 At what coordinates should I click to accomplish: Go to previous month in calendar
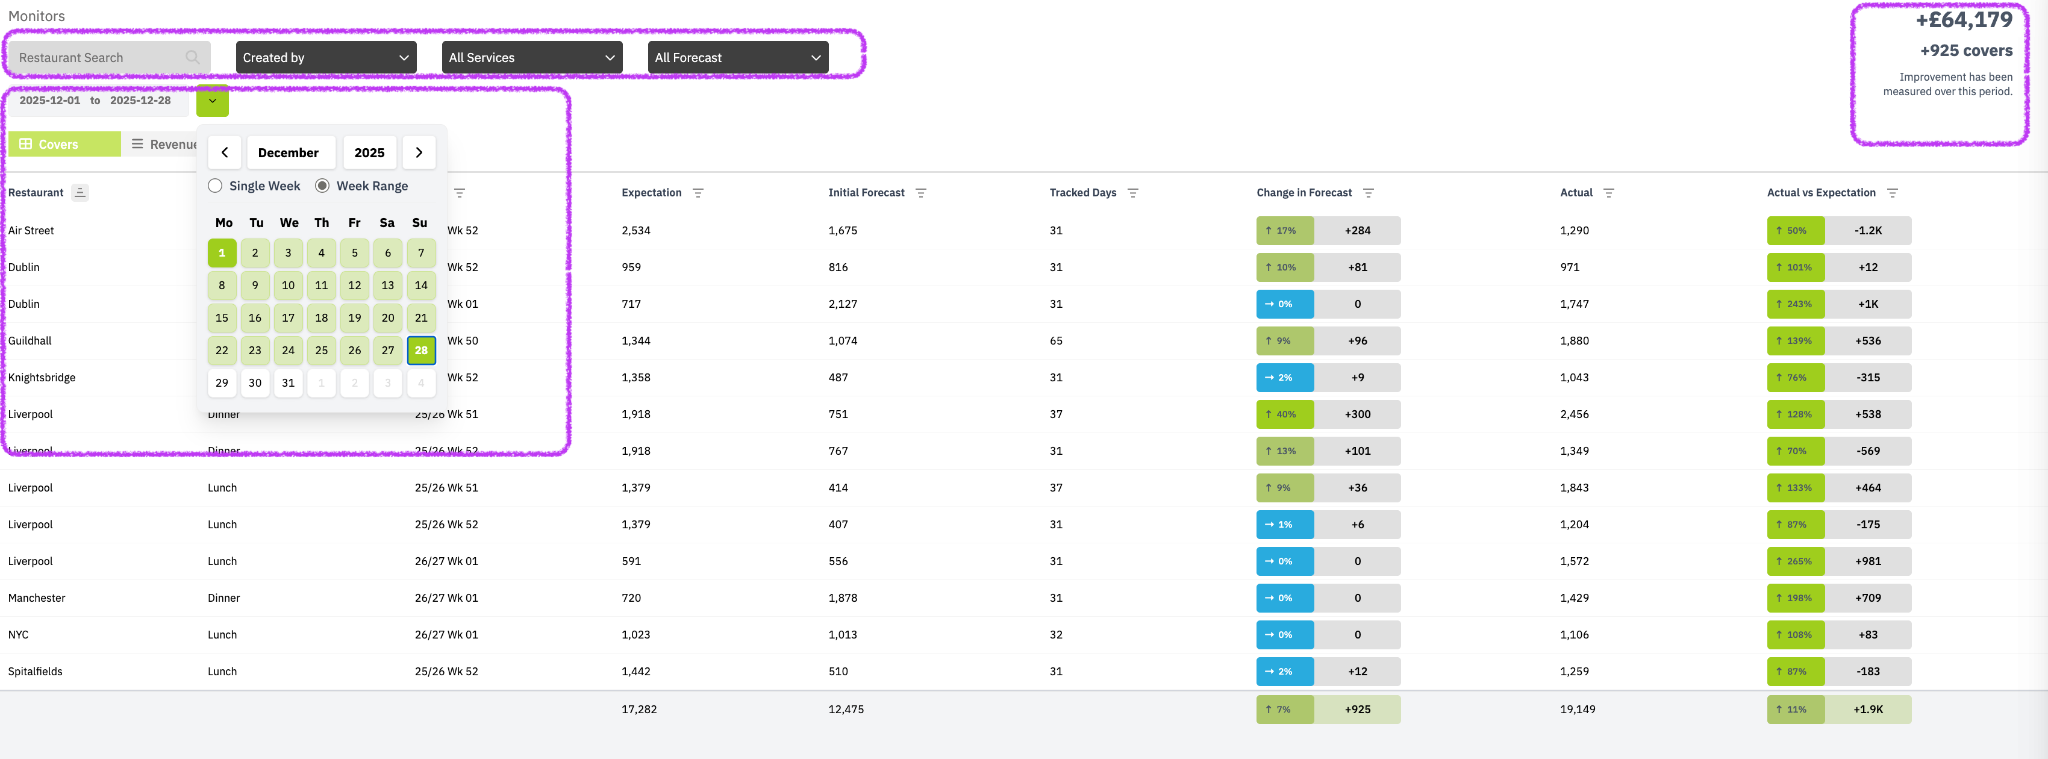225,153
